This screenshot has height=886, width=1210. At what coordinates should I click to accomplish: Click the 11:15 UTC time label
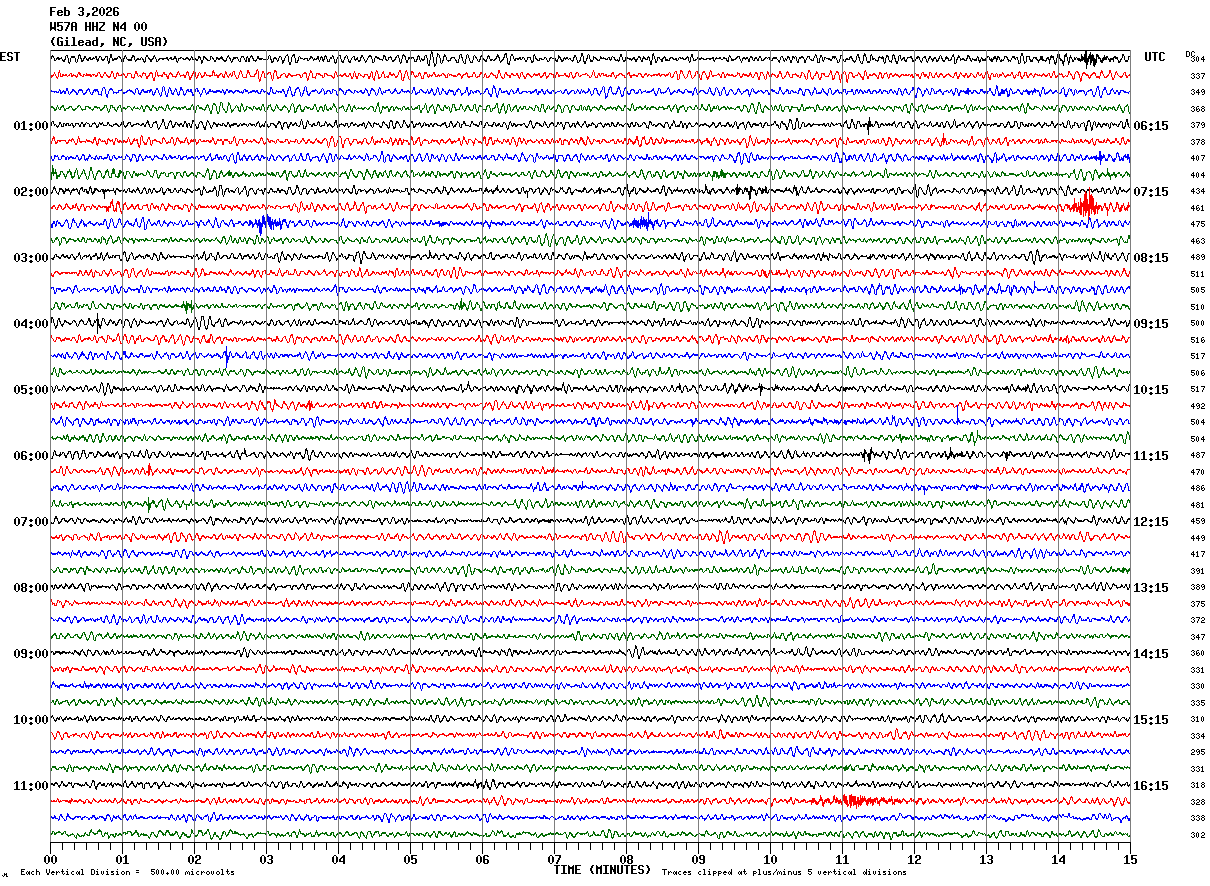click(1152, 456)
